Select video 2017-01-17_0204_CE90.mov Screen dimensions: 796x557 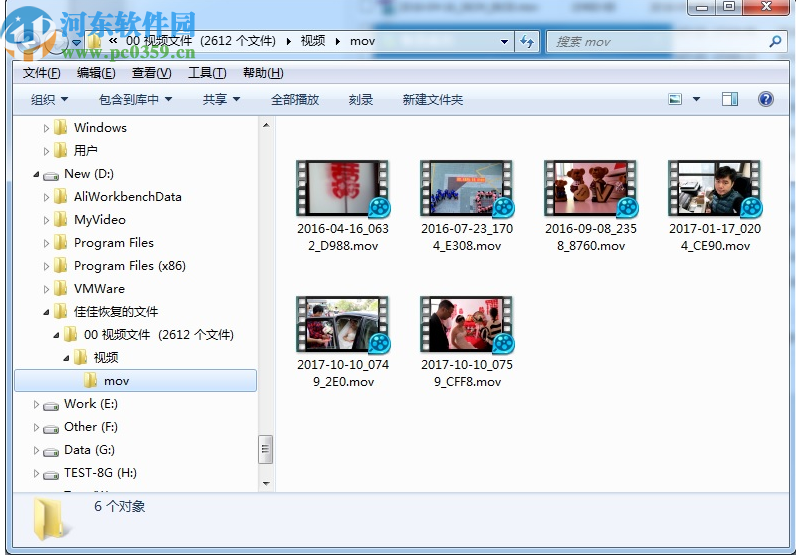click(x=715, y=206)
